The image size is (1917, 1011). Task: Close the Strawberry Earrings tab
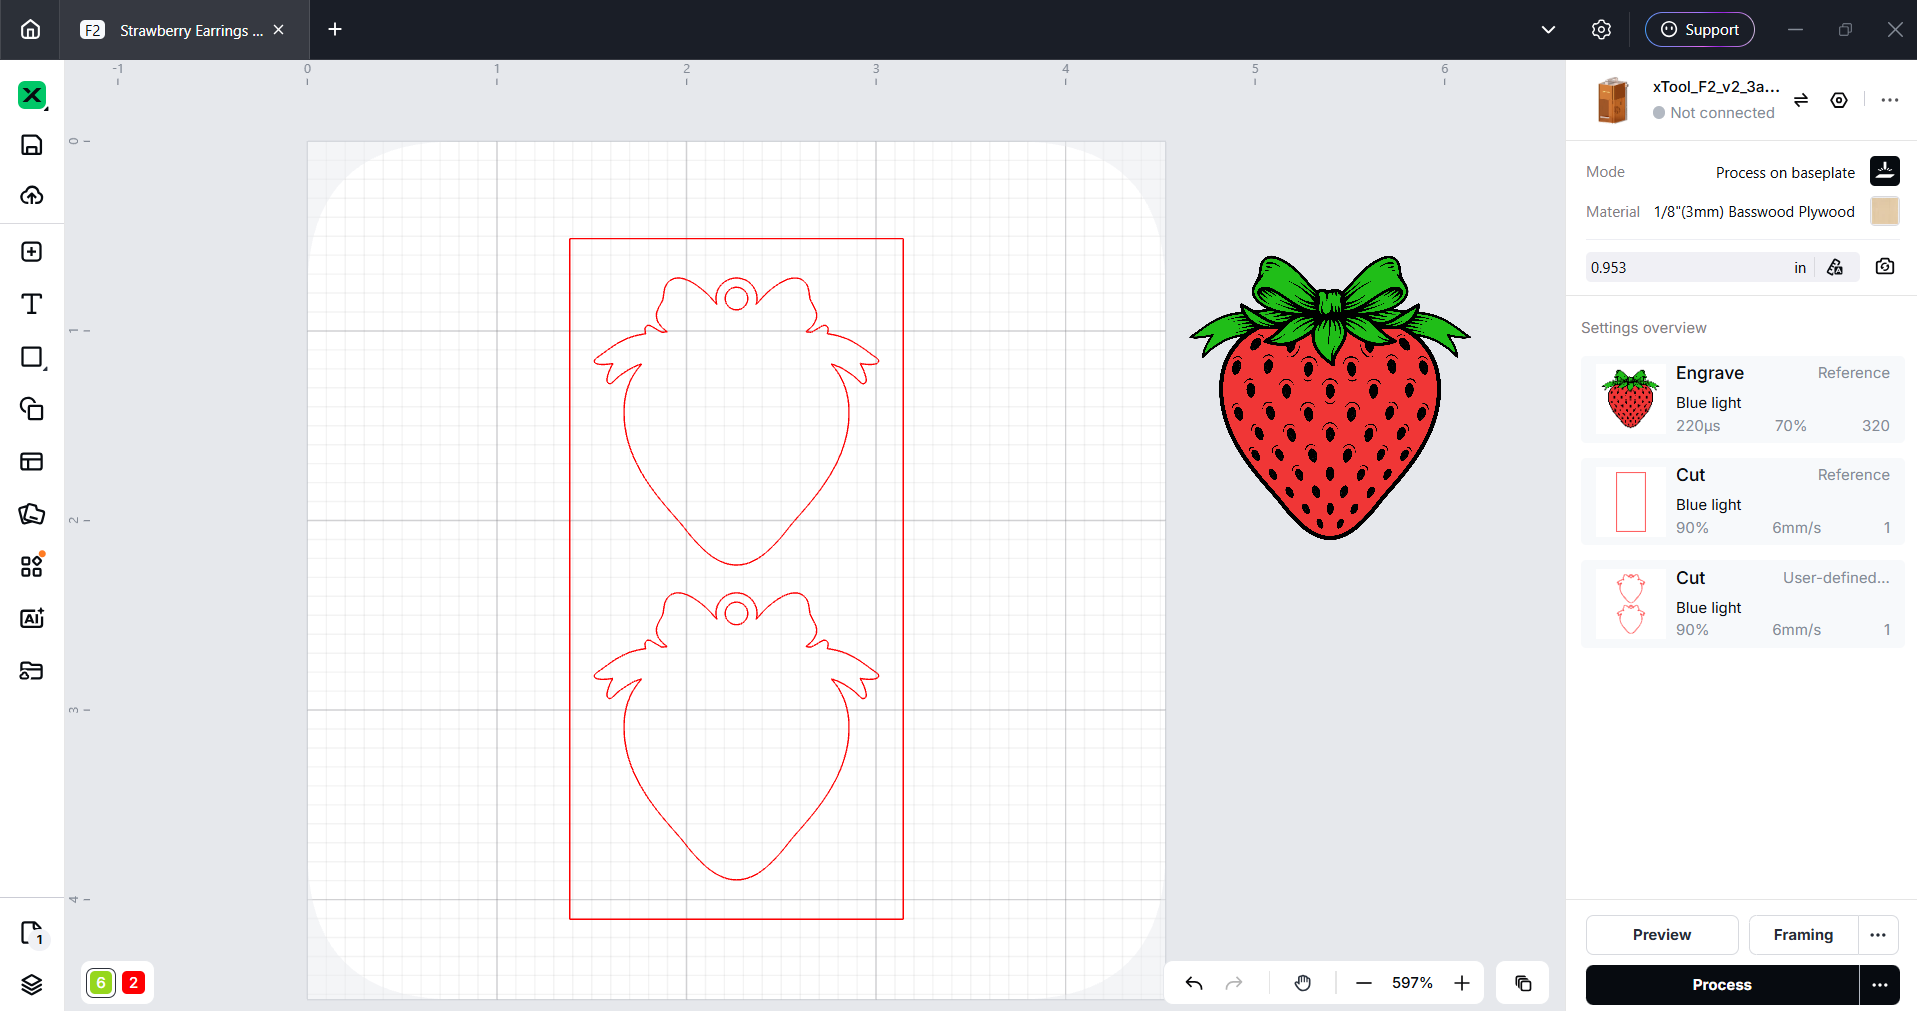point(279,30)
